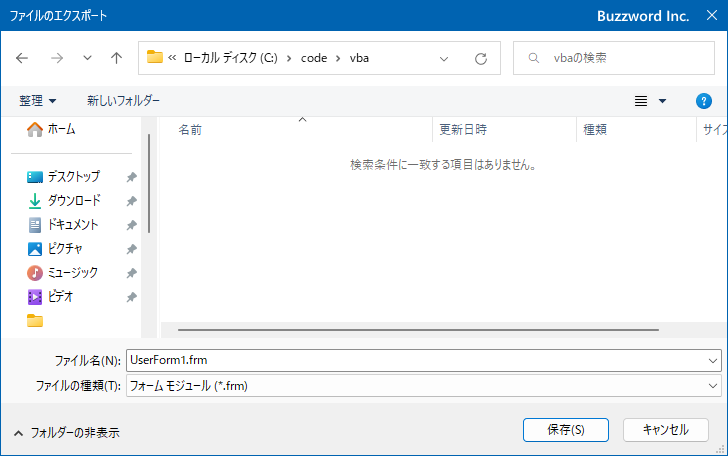
Task: Open ドキュメント in the sidebar
Action: click(63, 225)
